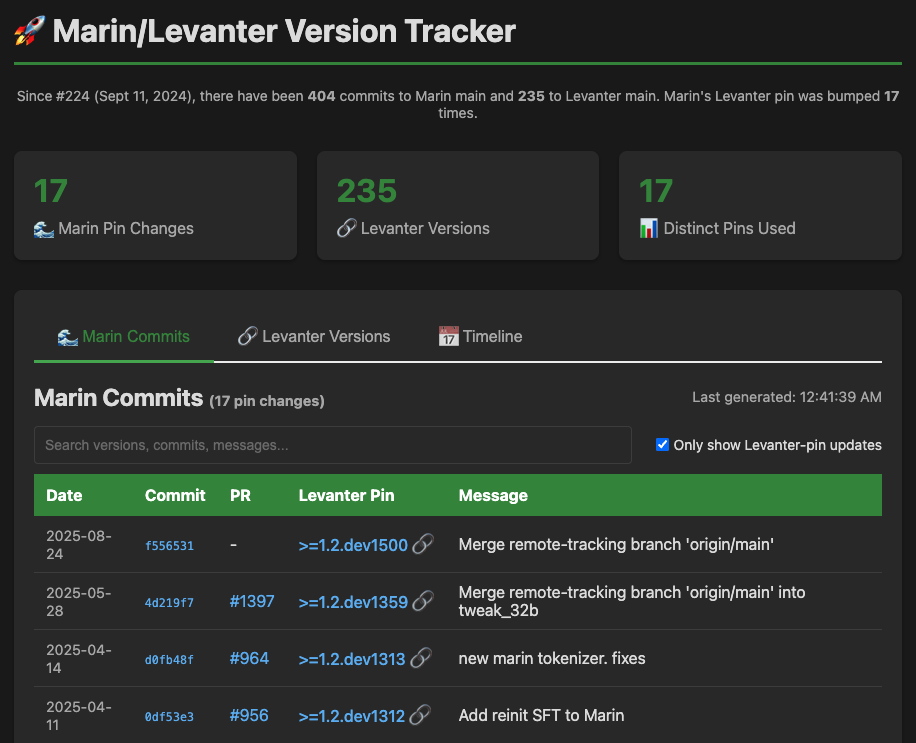Click the rocket icon in page title
This screenshot has width=916, height=743.
pos(29,31)
